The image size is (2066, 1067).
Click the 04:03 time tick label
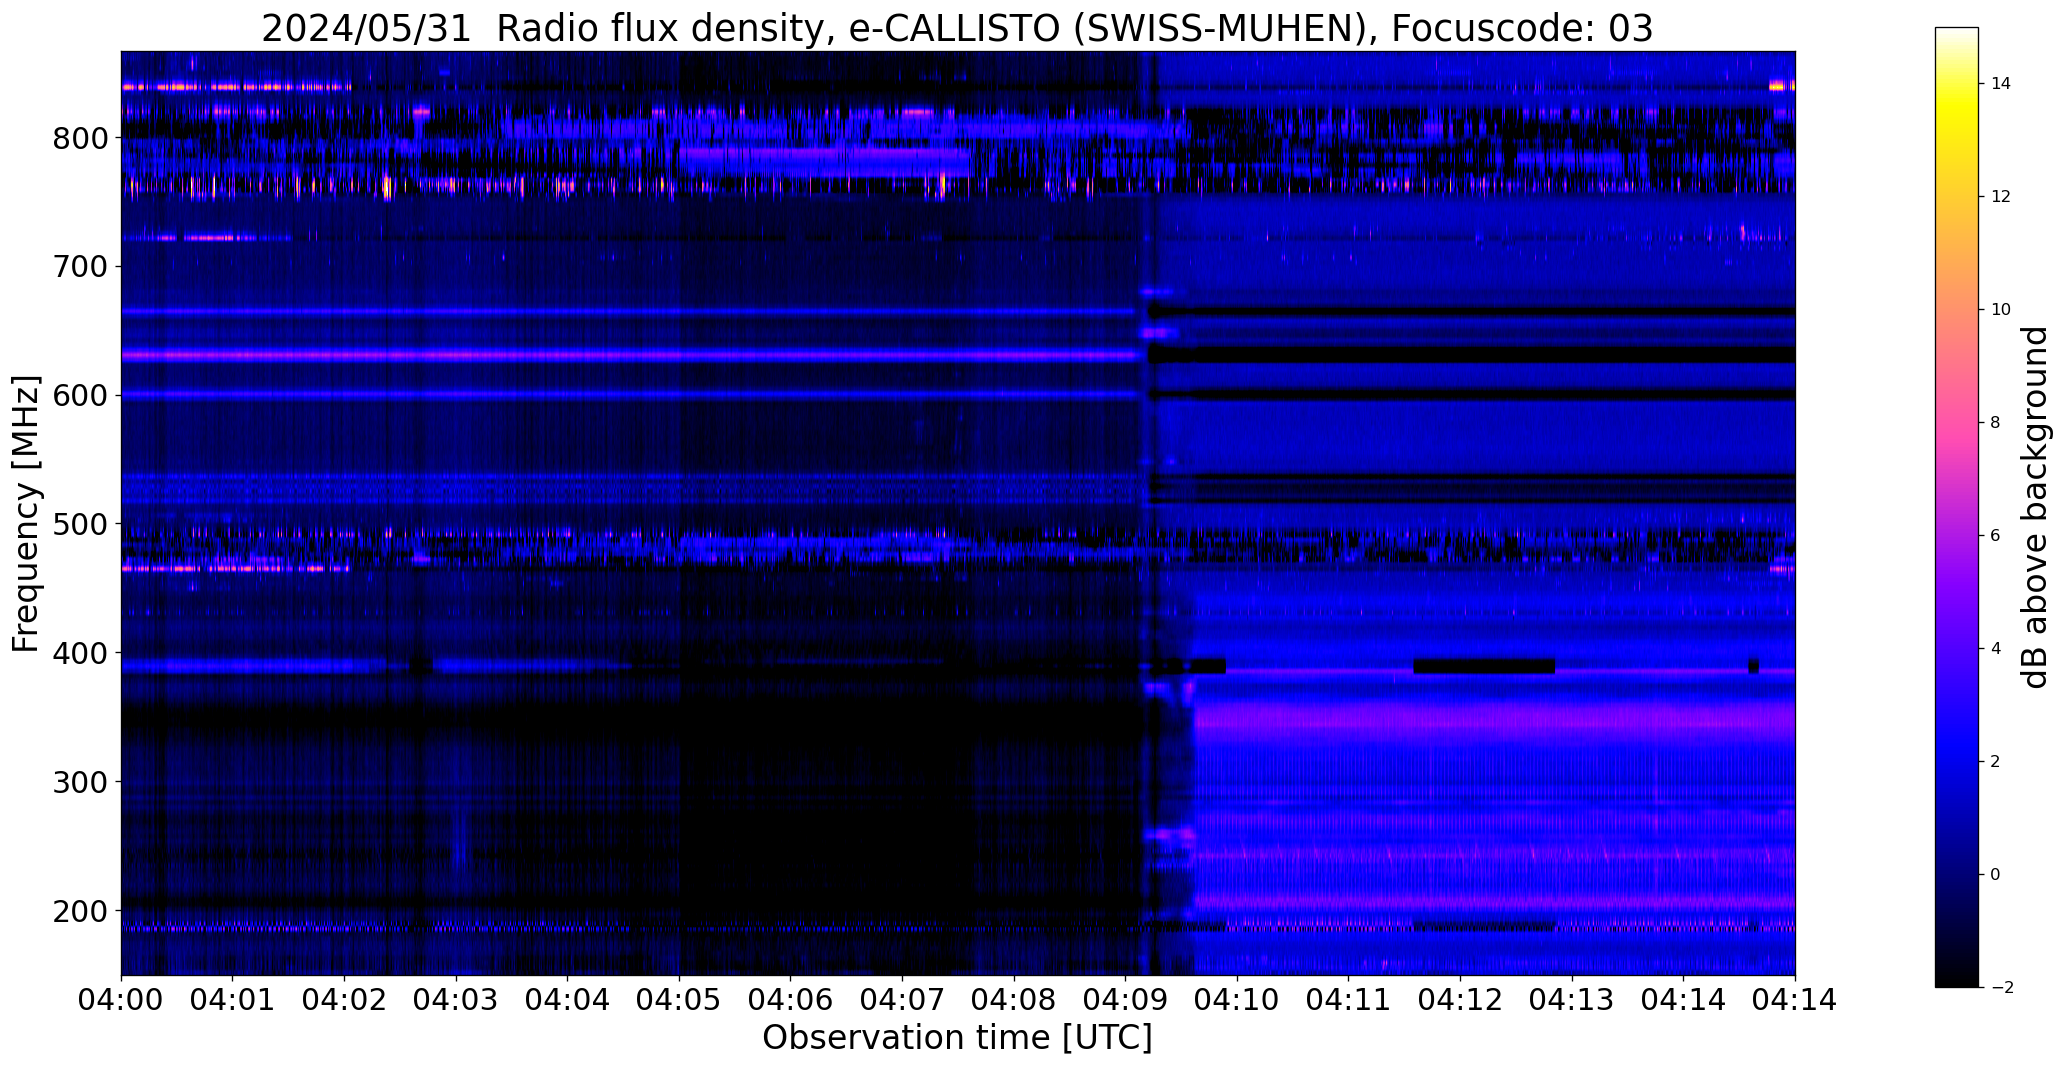point(456,1000)
